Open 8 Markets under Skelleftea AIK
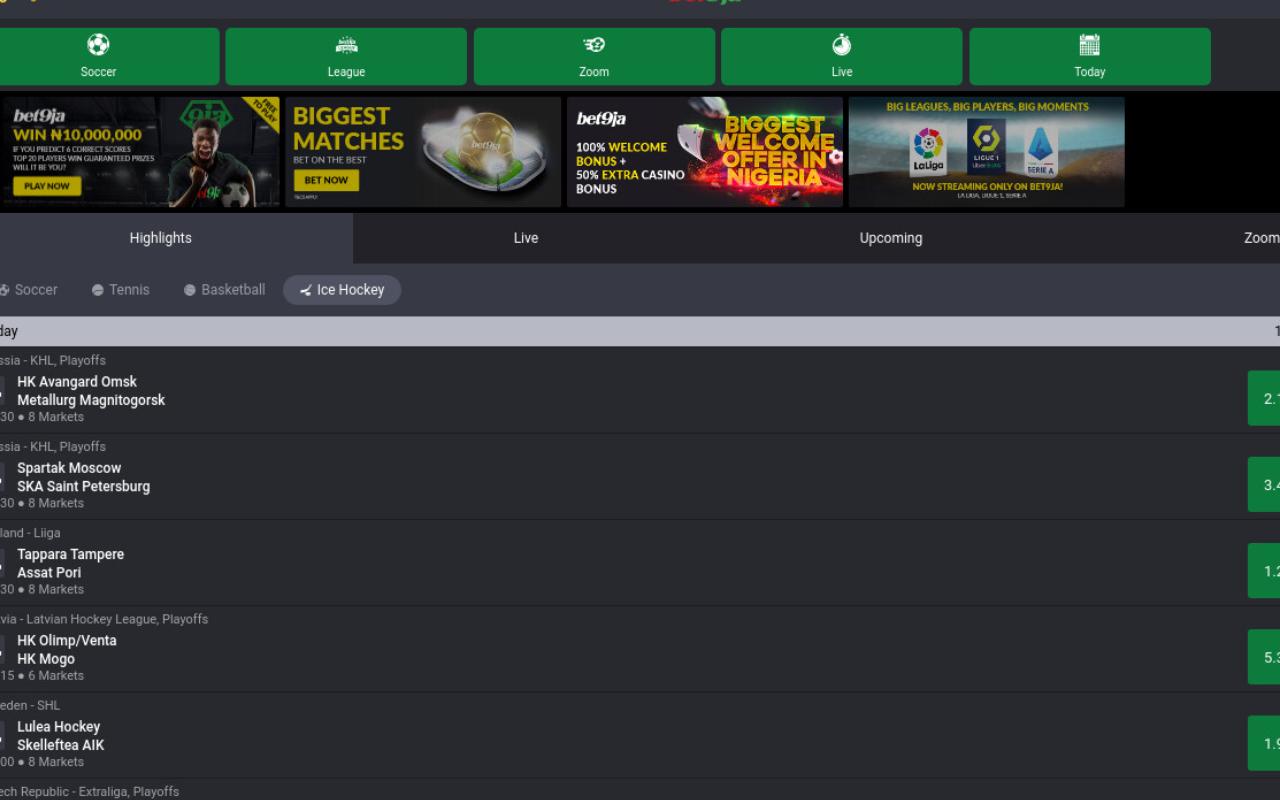1280x800 pixels. 56,762
